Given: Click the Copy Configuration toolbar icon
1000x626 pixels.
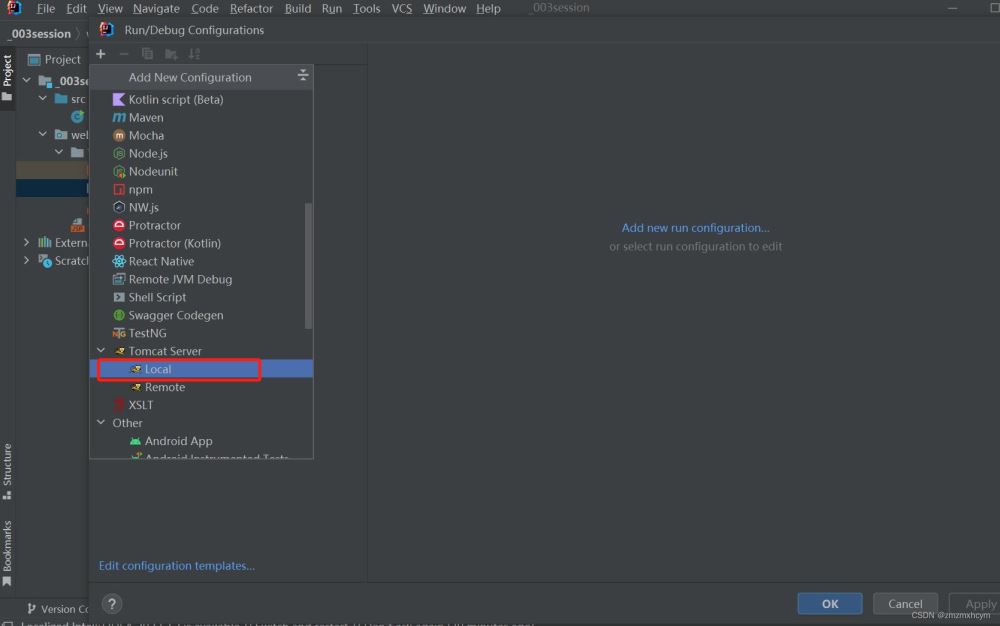Looking at the screenshot, I should click(147, 54).
